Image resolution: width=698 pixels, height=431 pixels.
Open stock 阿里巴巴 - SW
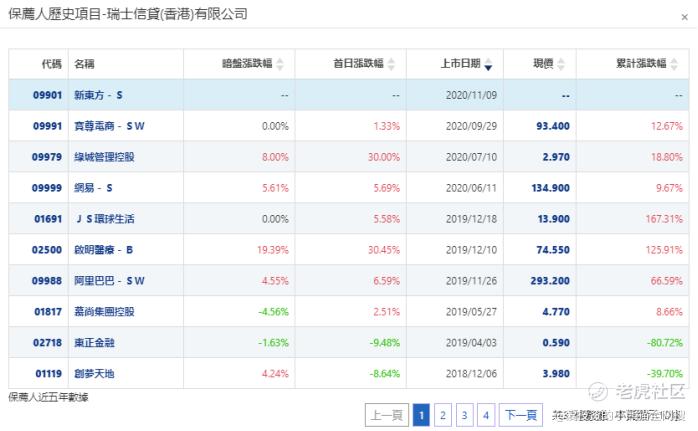click(109, 281)
